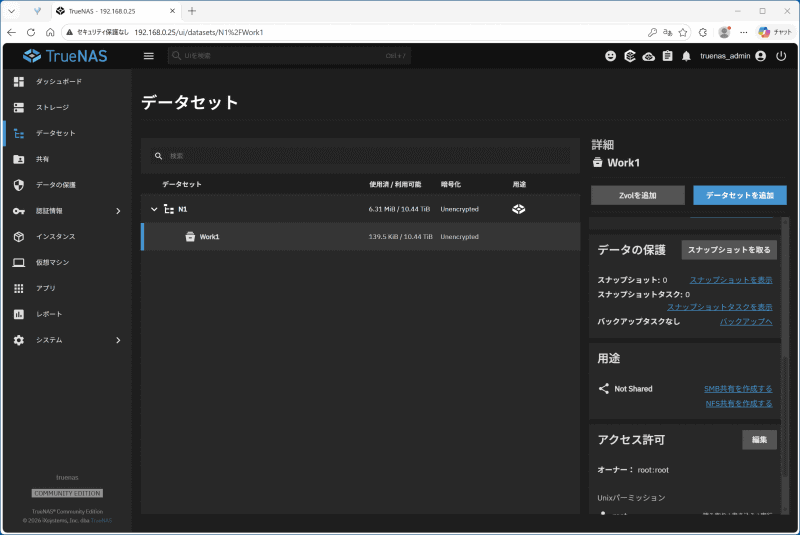The height and width of the screenshot is (535, 800).
Task: Click the レポート chart icon
Action: coord(19,314)
